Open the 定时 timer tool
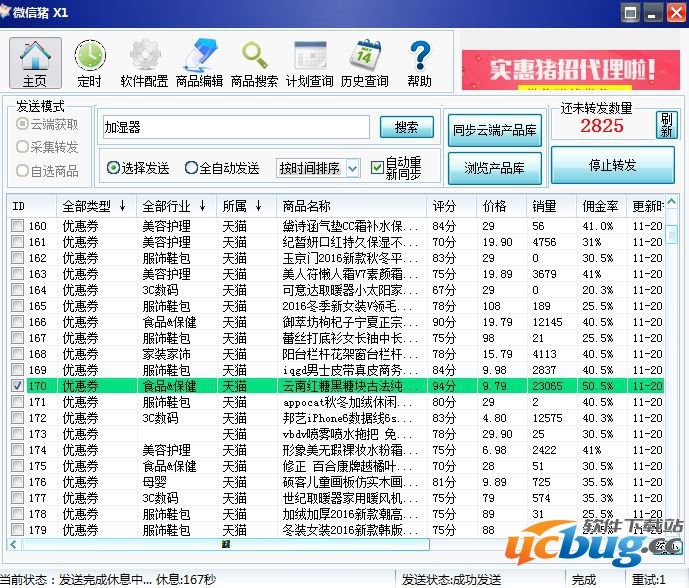This screenshot has width=689, height=588. [89, 63]
